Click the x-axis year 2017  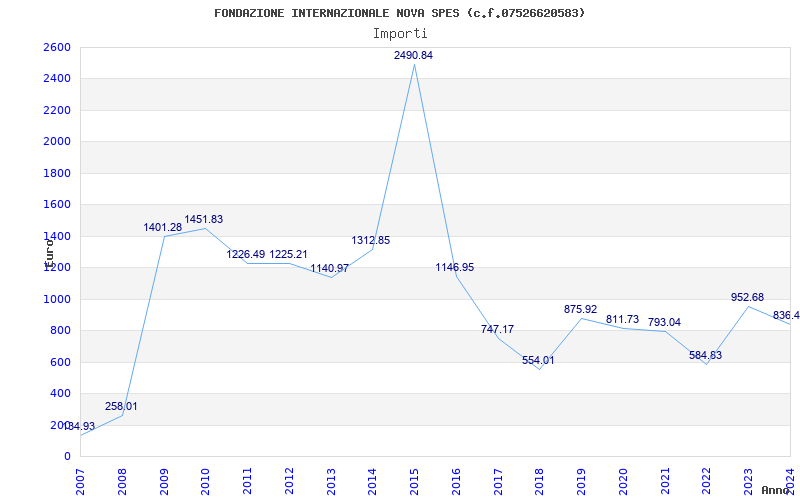coord(498,482)
